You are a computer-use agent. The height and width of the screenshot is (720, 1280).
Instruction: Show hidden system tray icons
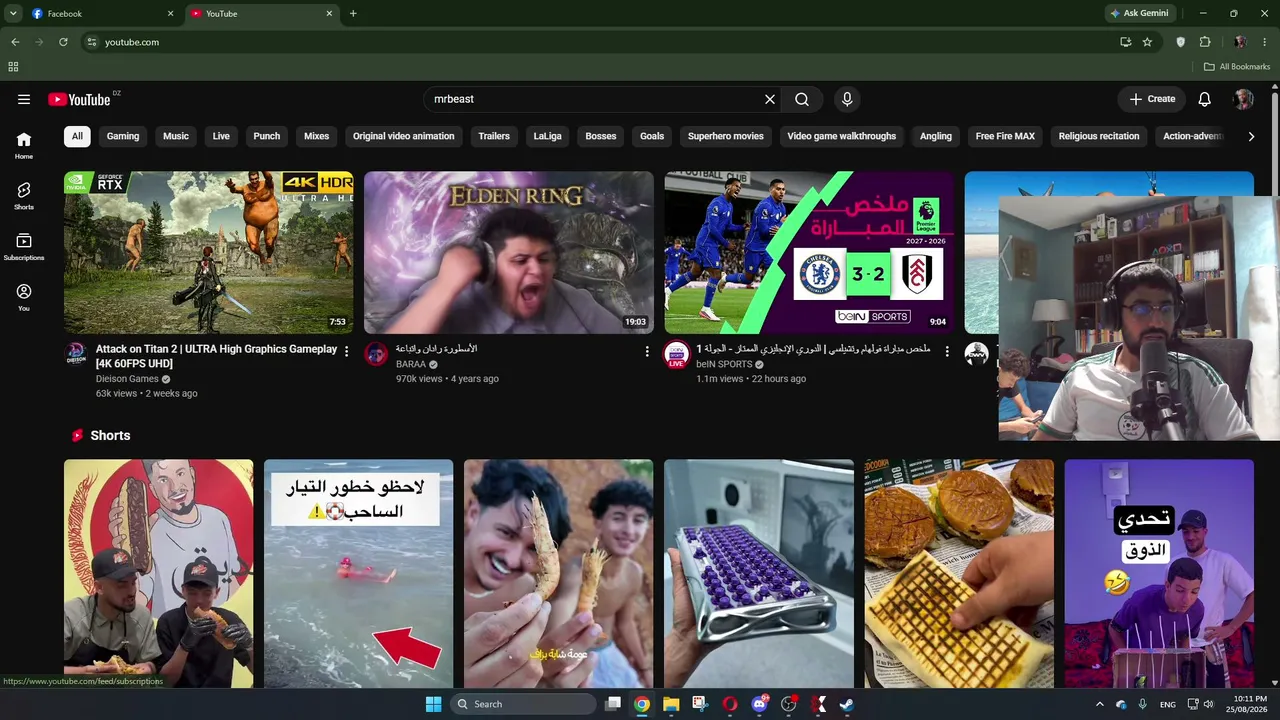[x=1100, y=705]
